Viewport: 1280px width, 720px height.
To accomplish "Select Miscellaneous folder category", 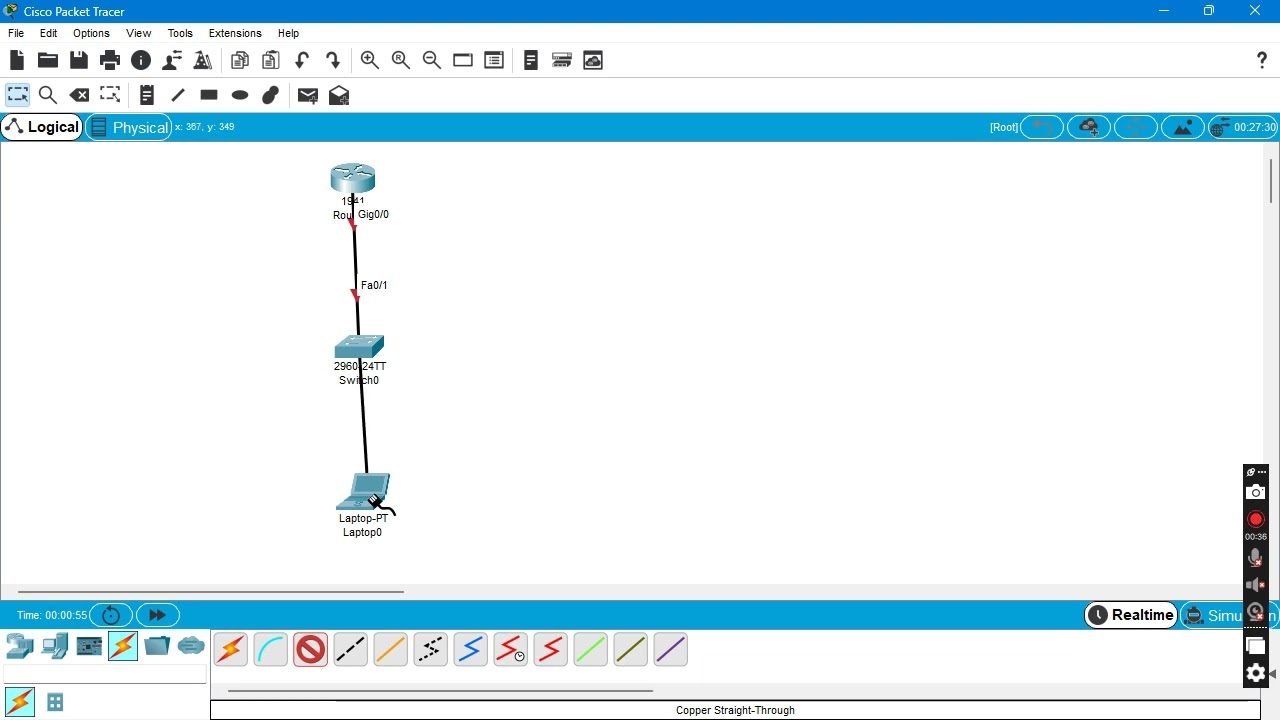I will pyautogui.click(x=157, y=646).
